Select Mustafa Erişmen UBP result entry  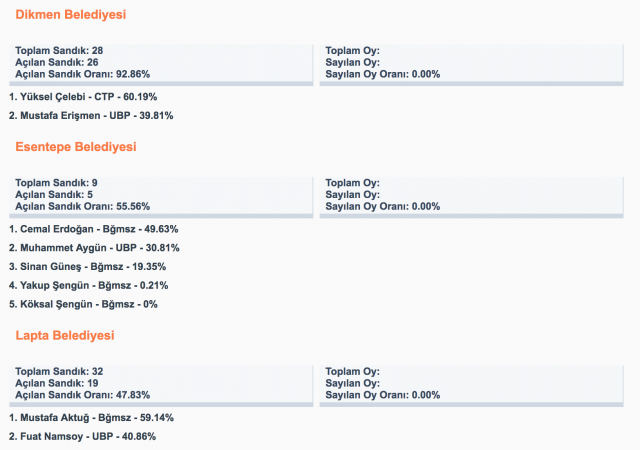click(x=90, y=116)
